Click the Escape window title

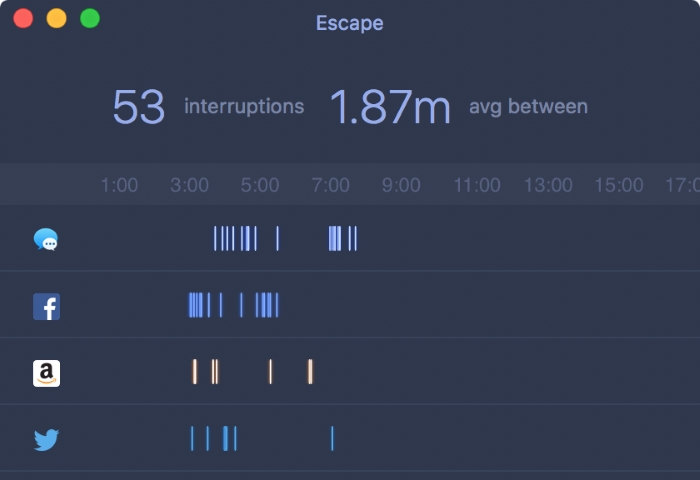(349, 22)
